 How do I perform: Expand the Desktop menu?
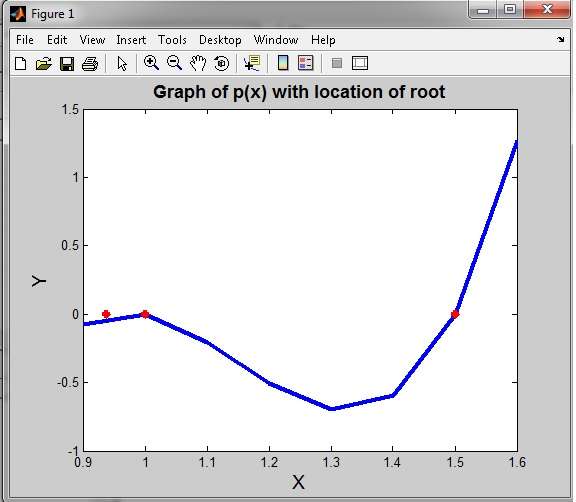pos(220,40)
